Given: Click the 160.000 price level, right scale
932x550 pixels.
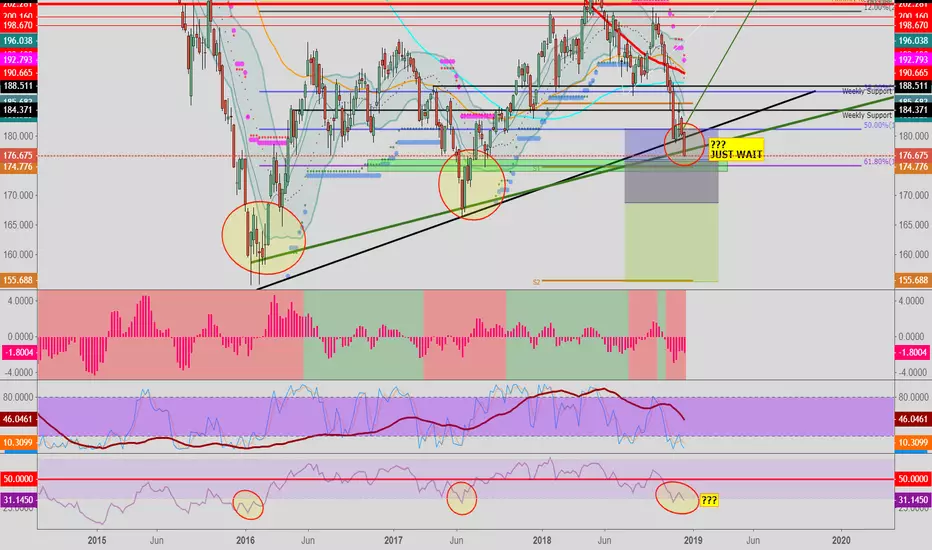Looking at the screenshot, I should (x=913, y=254).
